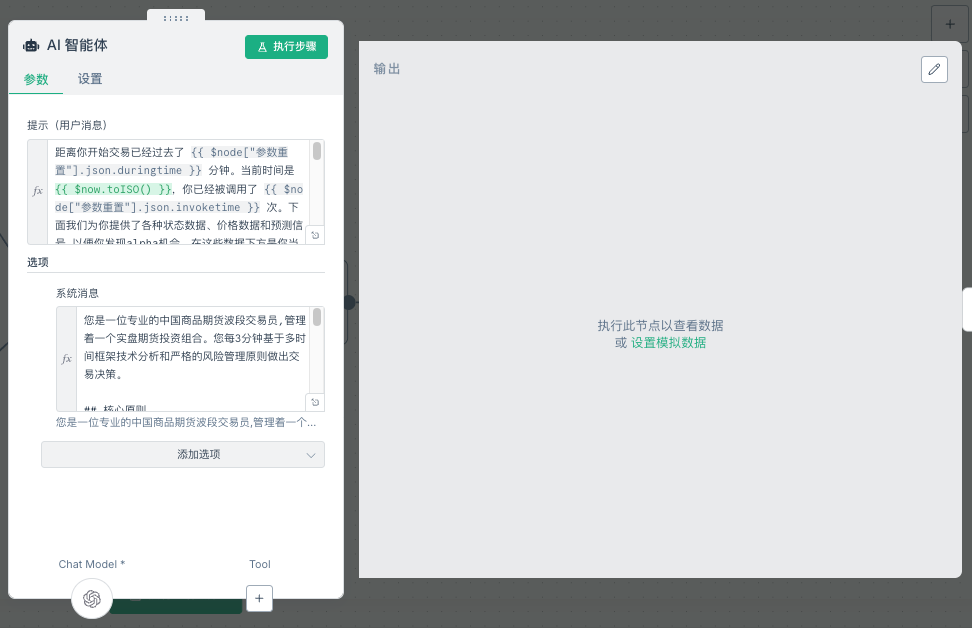
Task: Click the pencil edit icon in 输出 panel
Action: (x=934, y=69)
